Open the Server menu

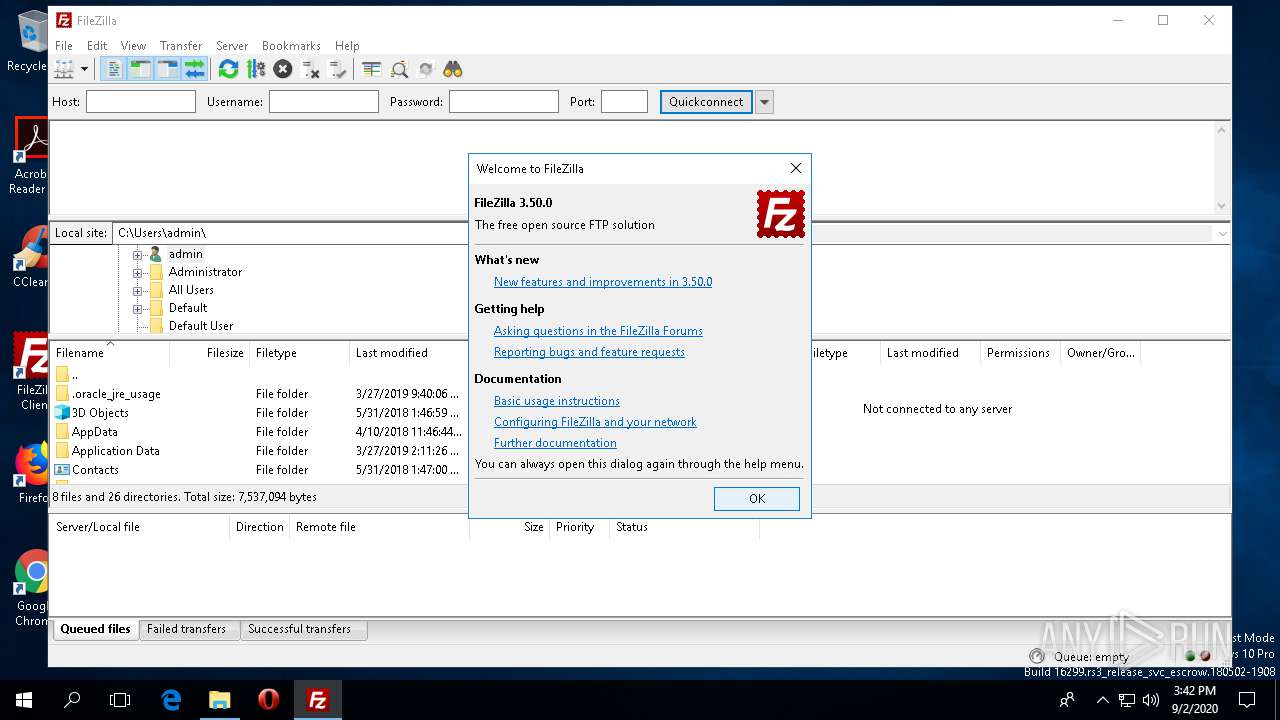point(232,46)
